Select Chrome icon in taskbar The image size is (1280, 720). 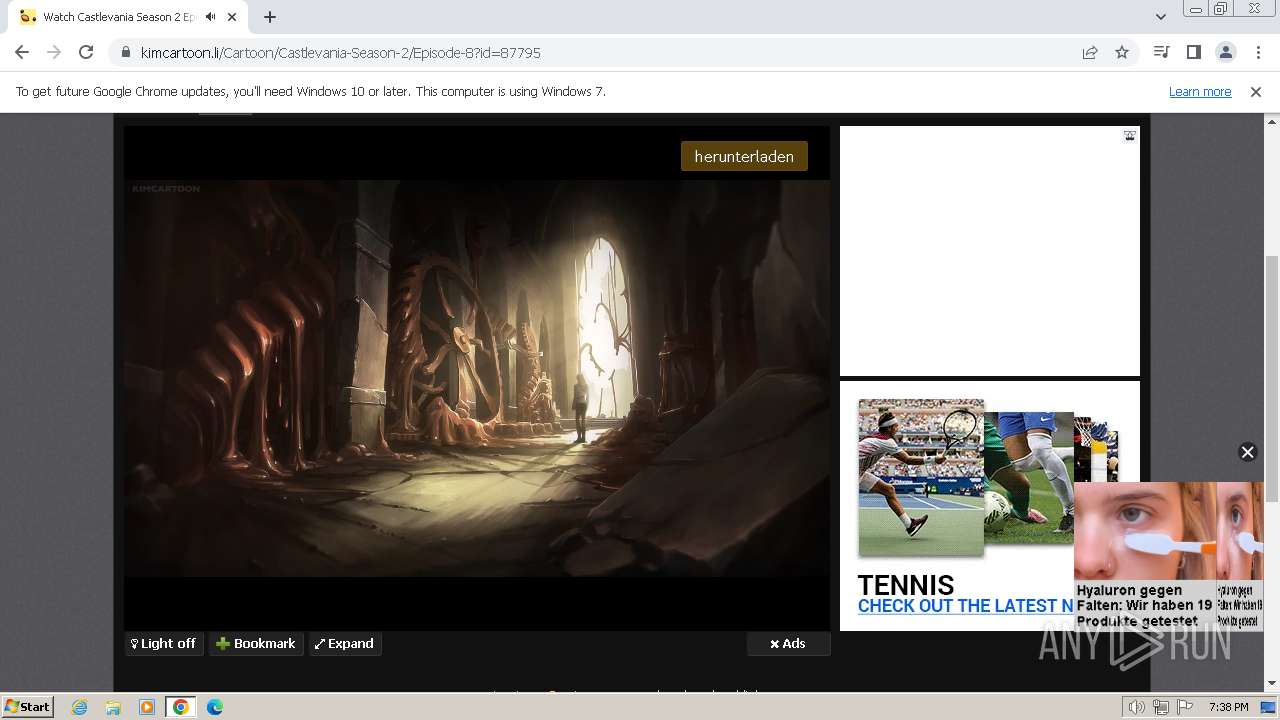tap(181, 707)
